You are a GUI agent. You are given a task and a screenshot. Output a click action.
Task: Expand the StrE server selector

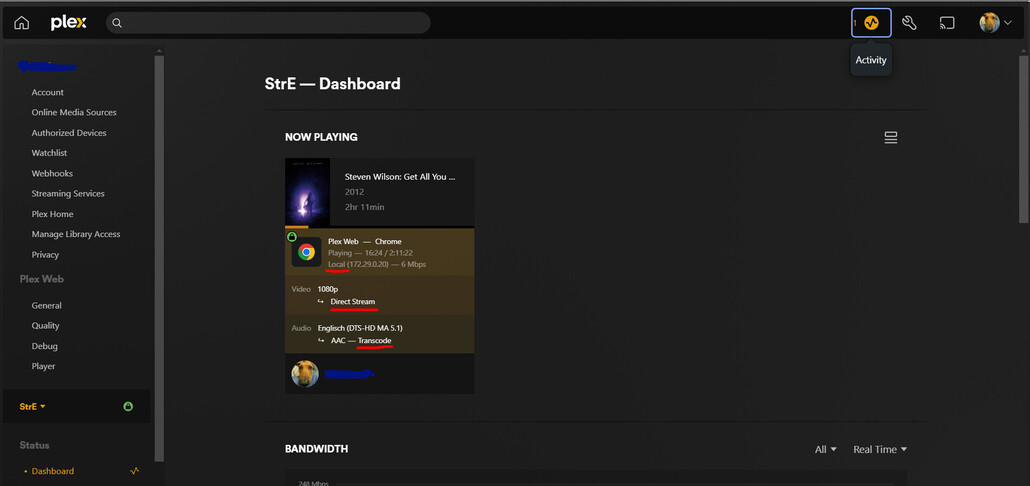33,407
